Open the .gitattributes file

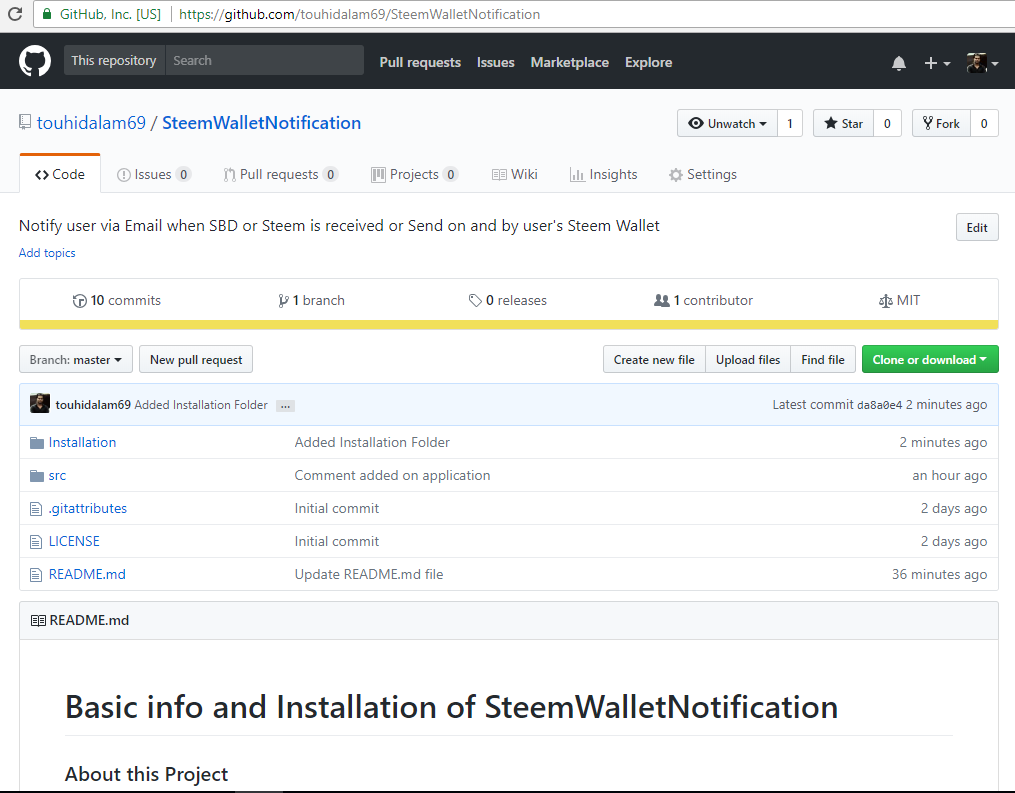pos(87,509)
